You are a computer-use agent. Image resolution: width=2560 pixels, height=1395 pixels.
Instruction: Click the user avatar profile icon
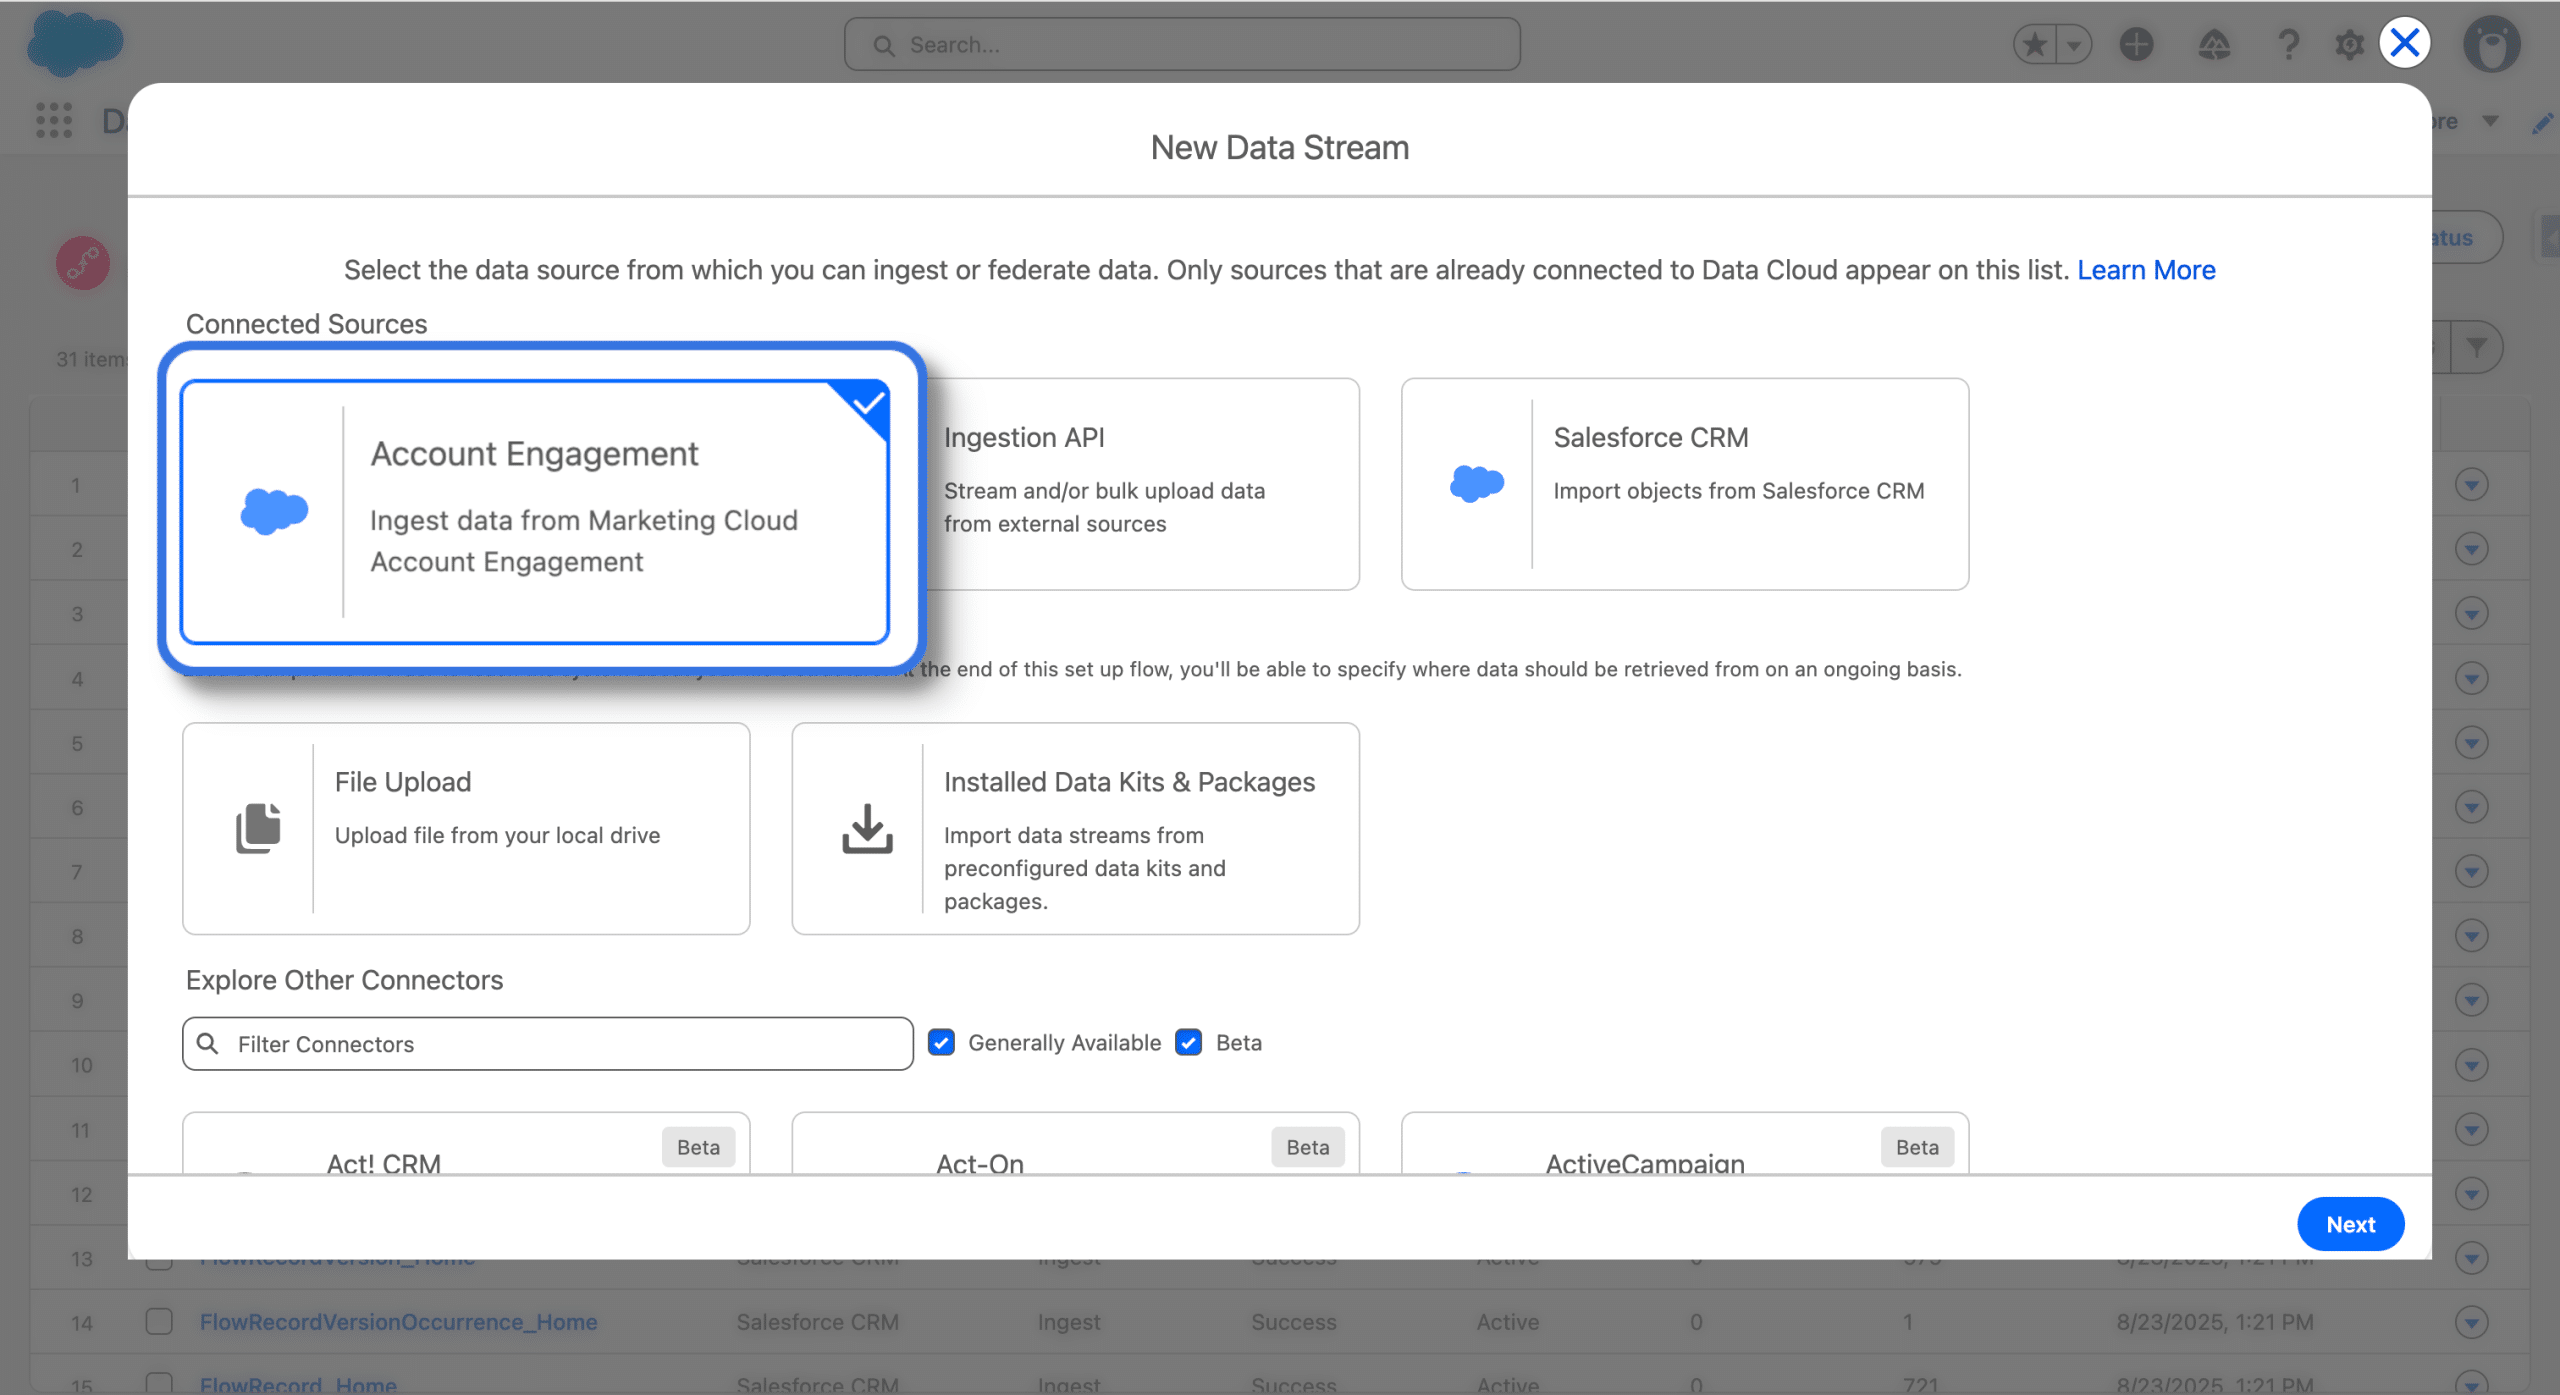(2490, 44)
